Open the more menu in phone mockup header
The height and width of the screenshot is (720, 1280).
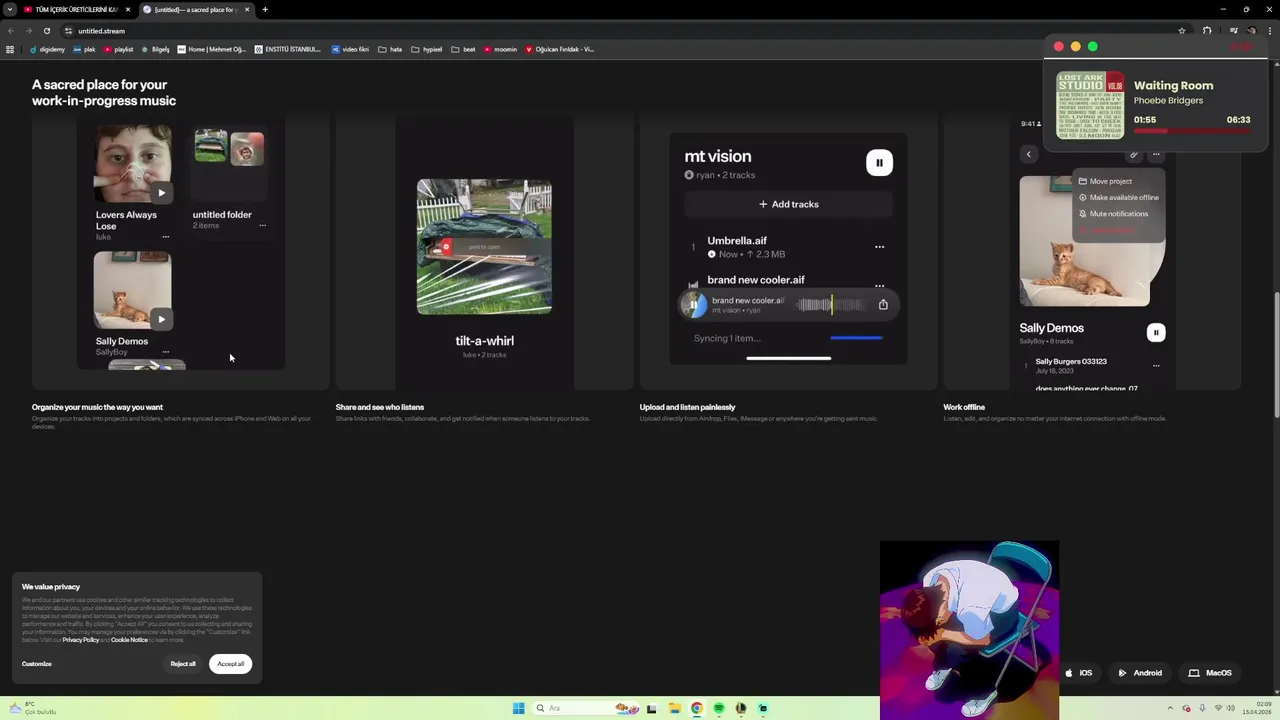pyautogui.click(x=1156, y=154)
